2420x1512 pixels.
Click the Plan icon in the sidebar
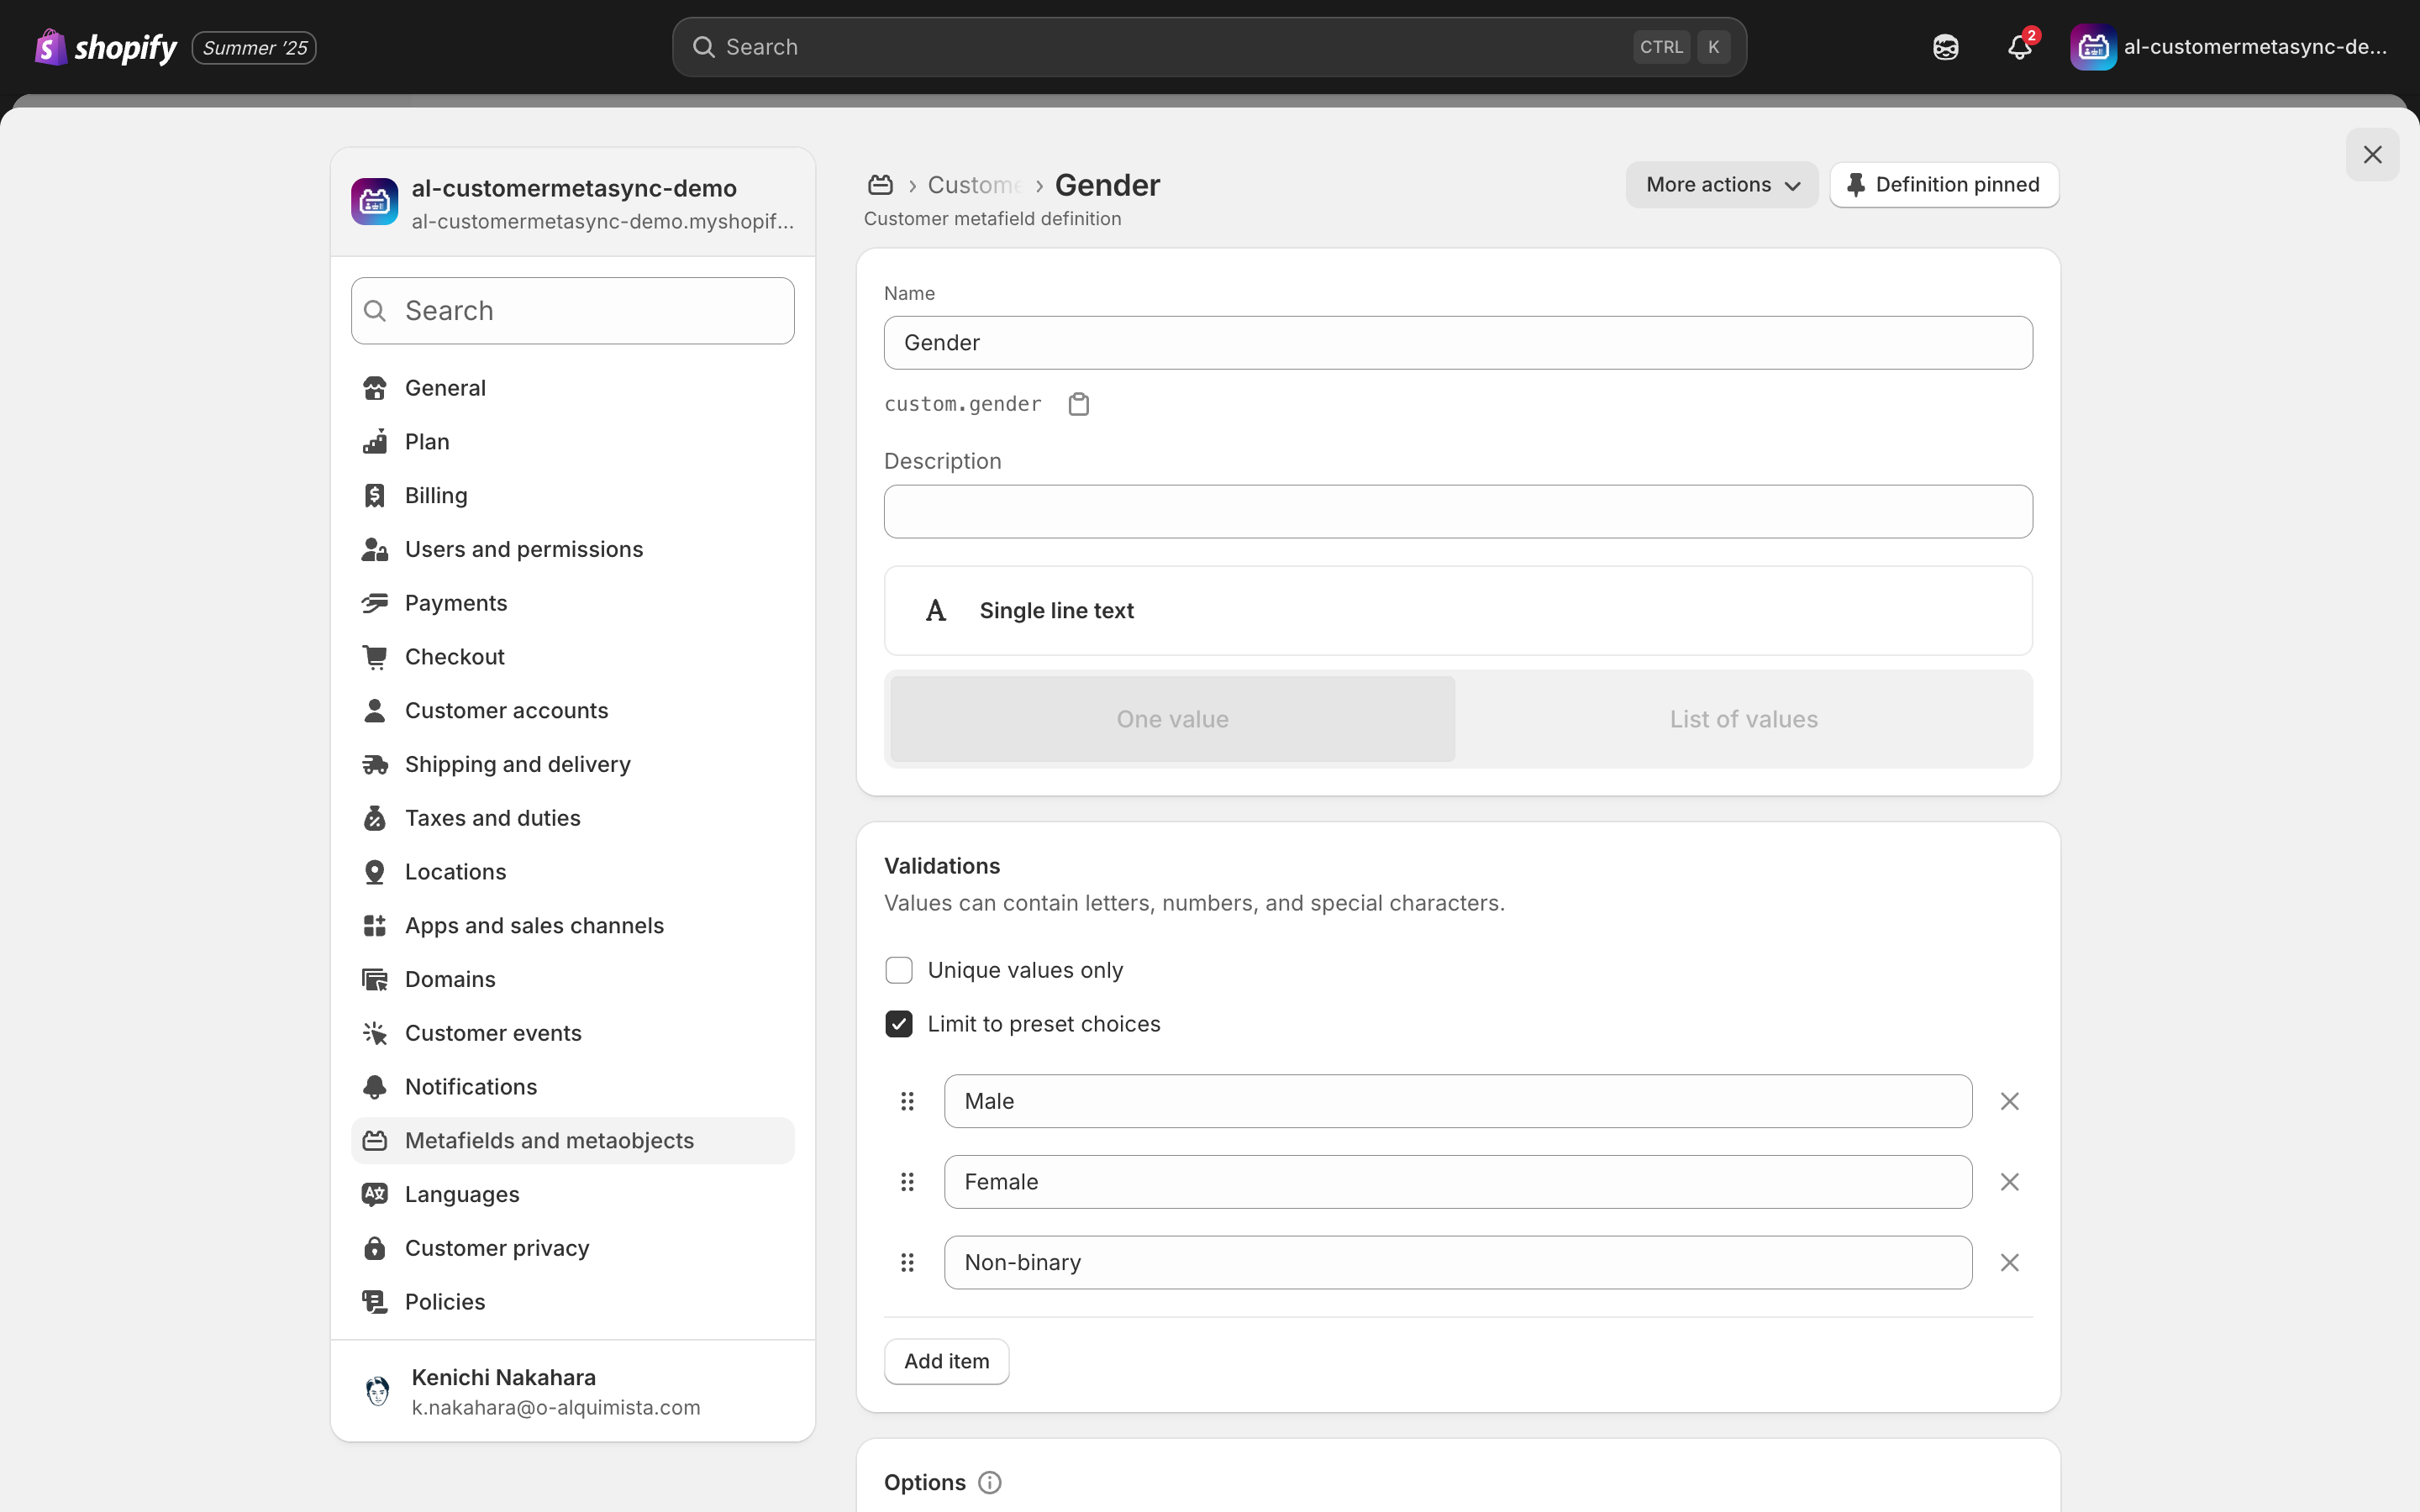point(375,441)
